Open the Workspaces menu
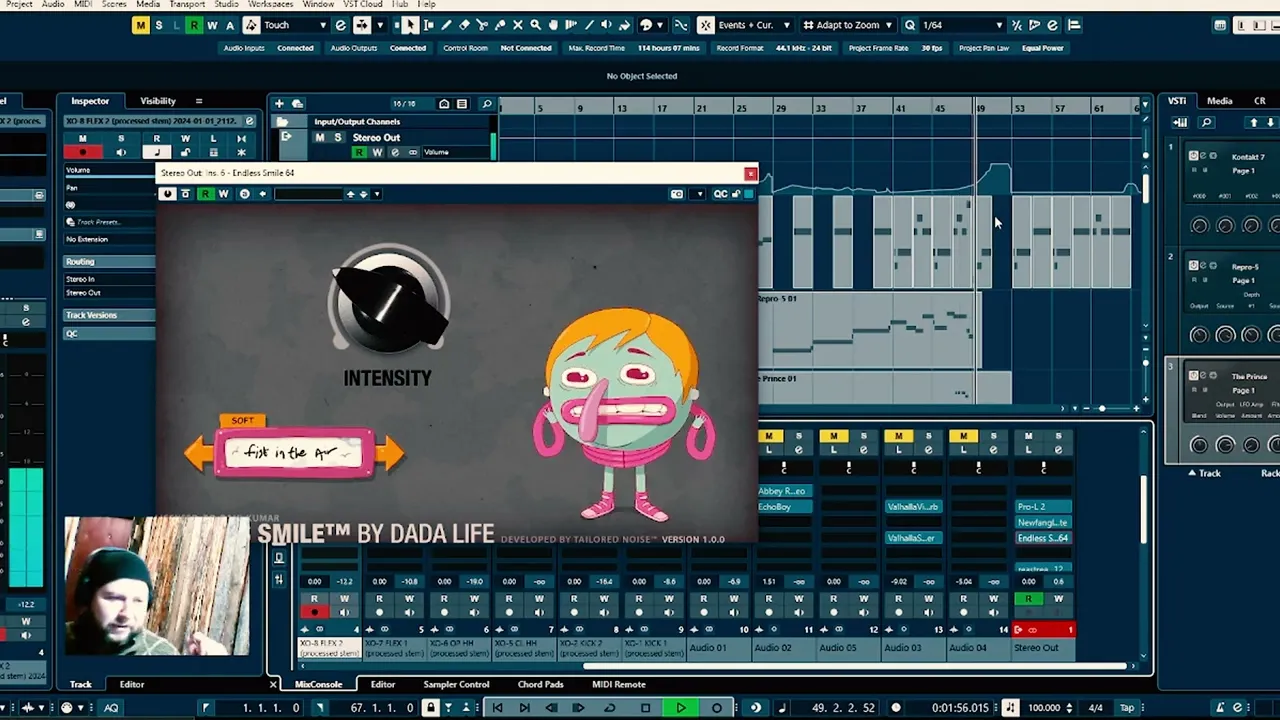Screen dimensions: 1280x720 click(270, 4)
